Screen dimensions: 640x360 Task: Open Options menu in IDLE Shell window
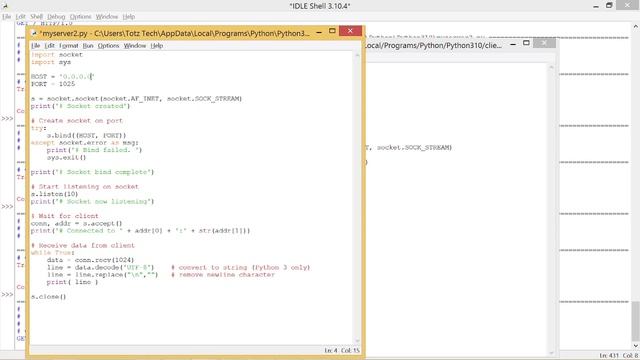coord(80,17)
